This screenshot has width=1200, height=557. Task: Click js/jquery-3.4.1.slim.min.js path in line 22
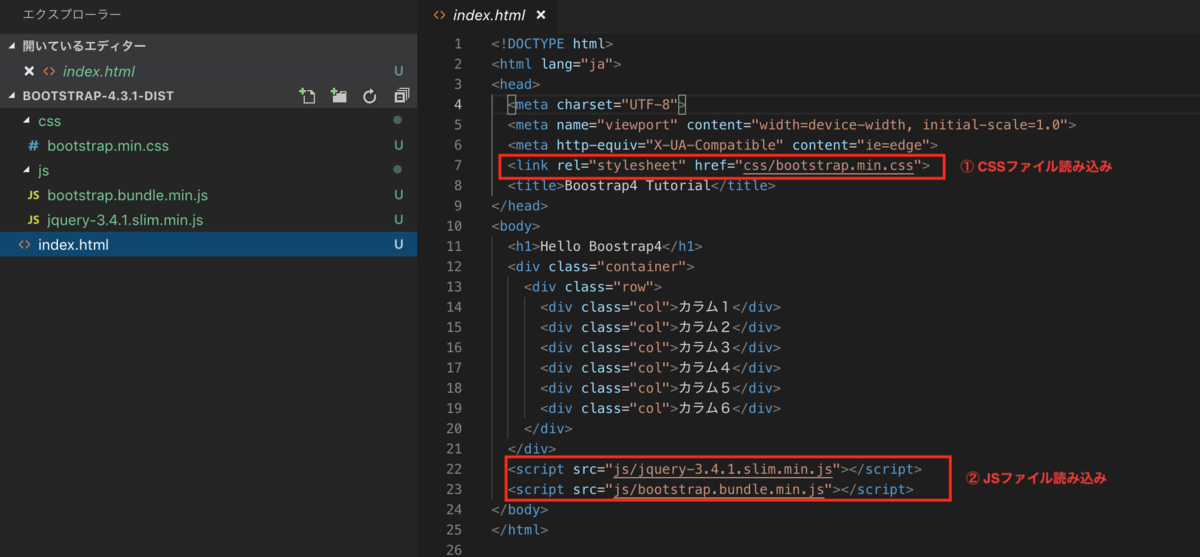pyautogui.click(x=723, y=468)
